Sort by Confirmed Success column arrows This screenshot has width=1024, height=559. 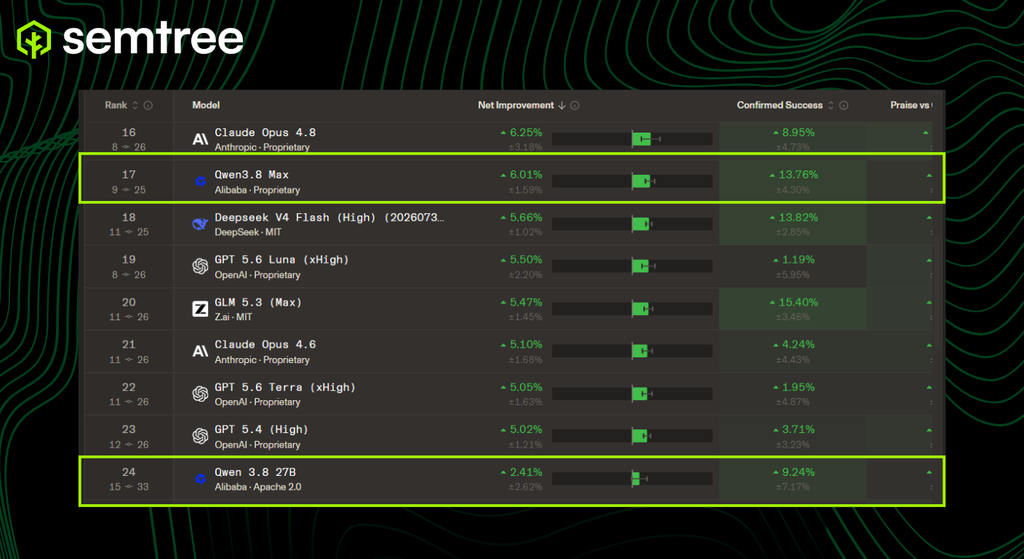(831, 105)
